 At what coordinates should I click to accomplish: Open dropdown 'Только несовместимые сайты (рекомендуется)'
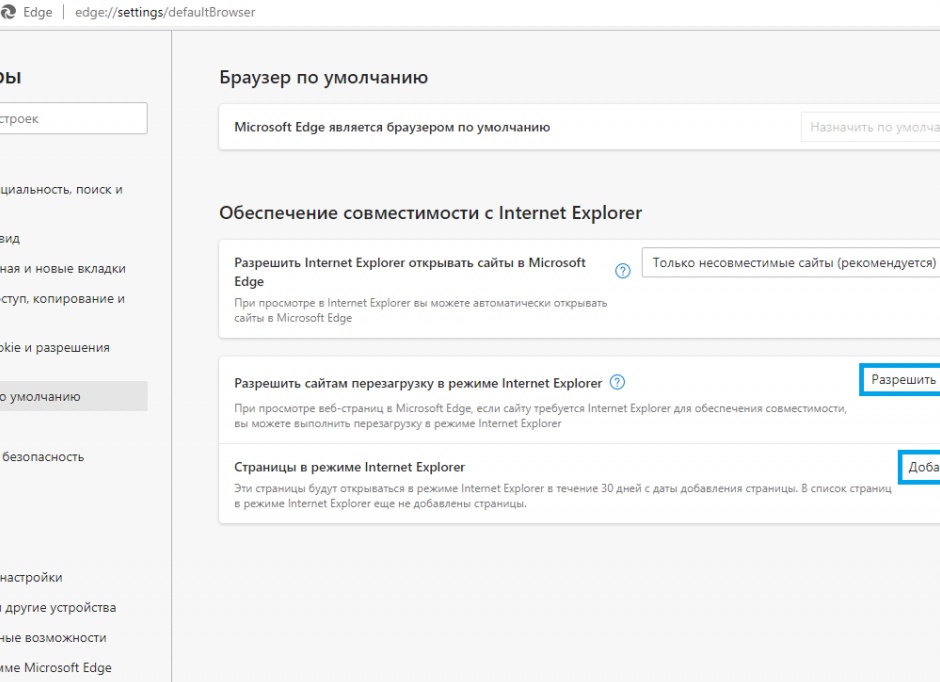pyautogui.click(x=791, y=262)
